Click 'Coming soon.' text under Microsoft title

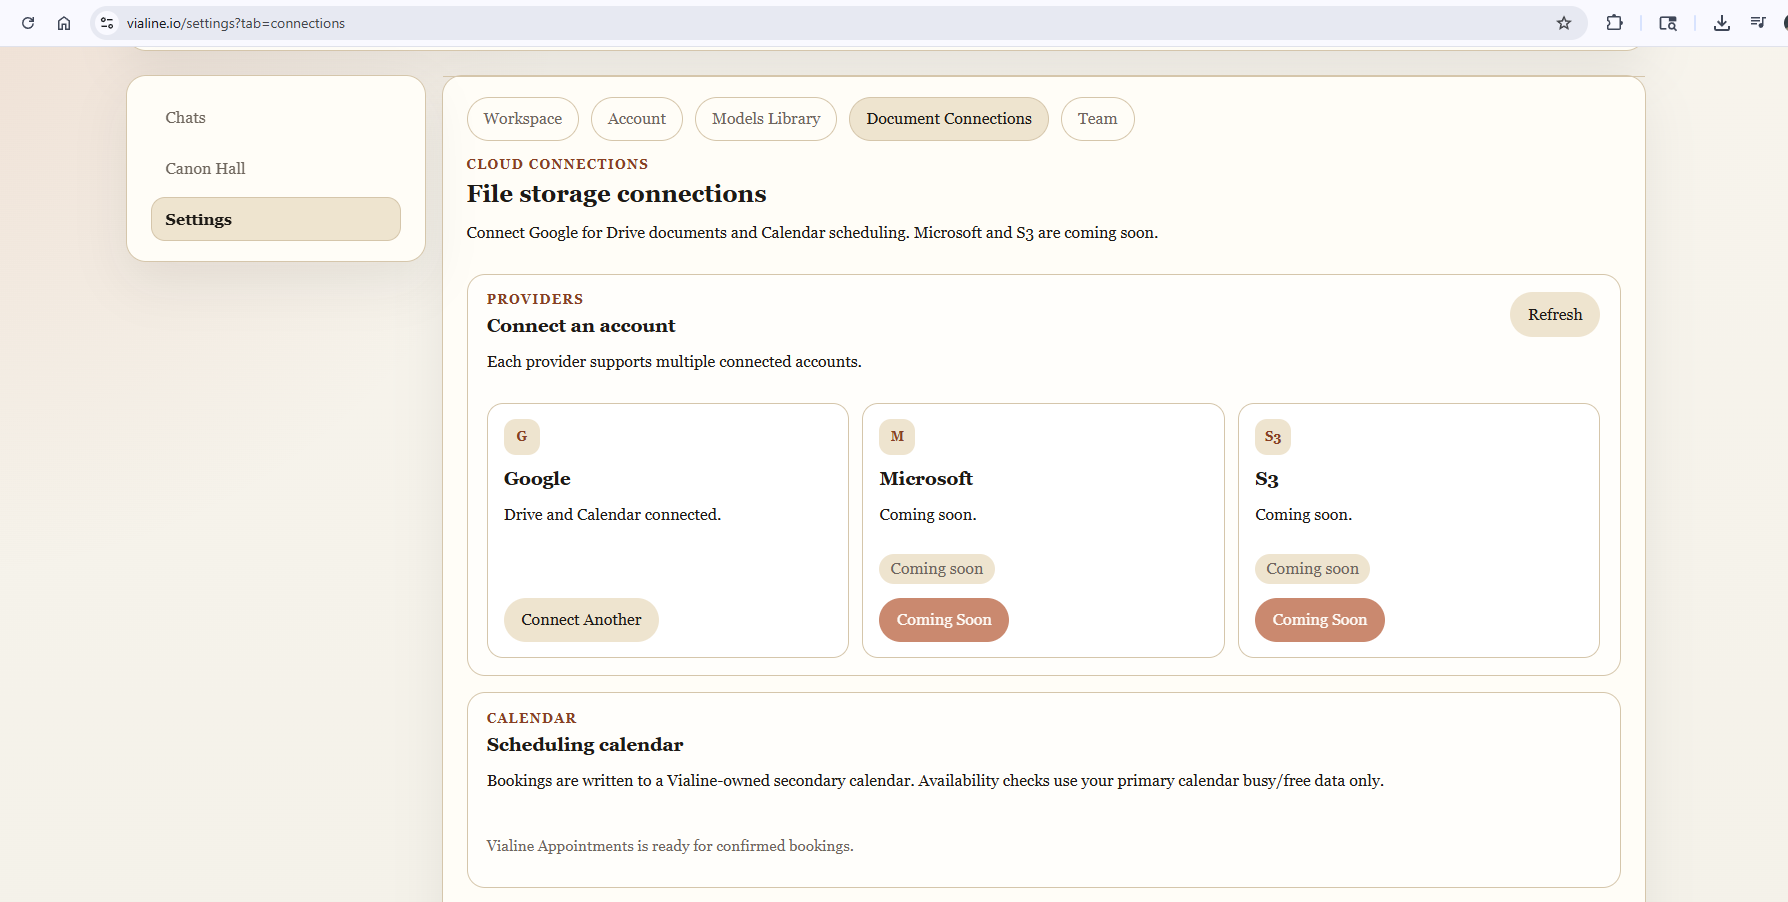click(928, 515)
